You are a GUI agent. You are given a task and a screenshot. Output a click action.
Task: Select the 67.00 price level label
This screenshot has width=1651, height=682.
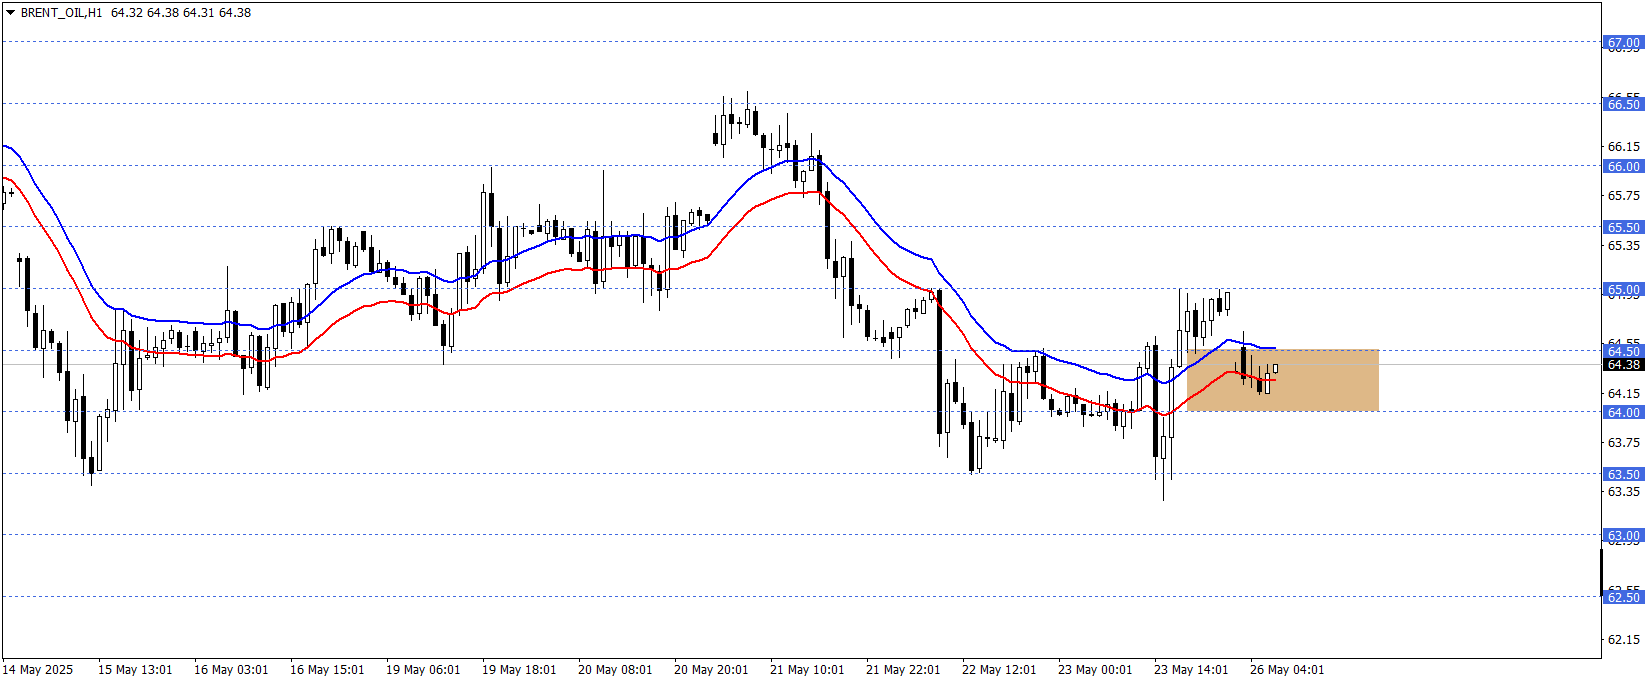pos(1623,42)
